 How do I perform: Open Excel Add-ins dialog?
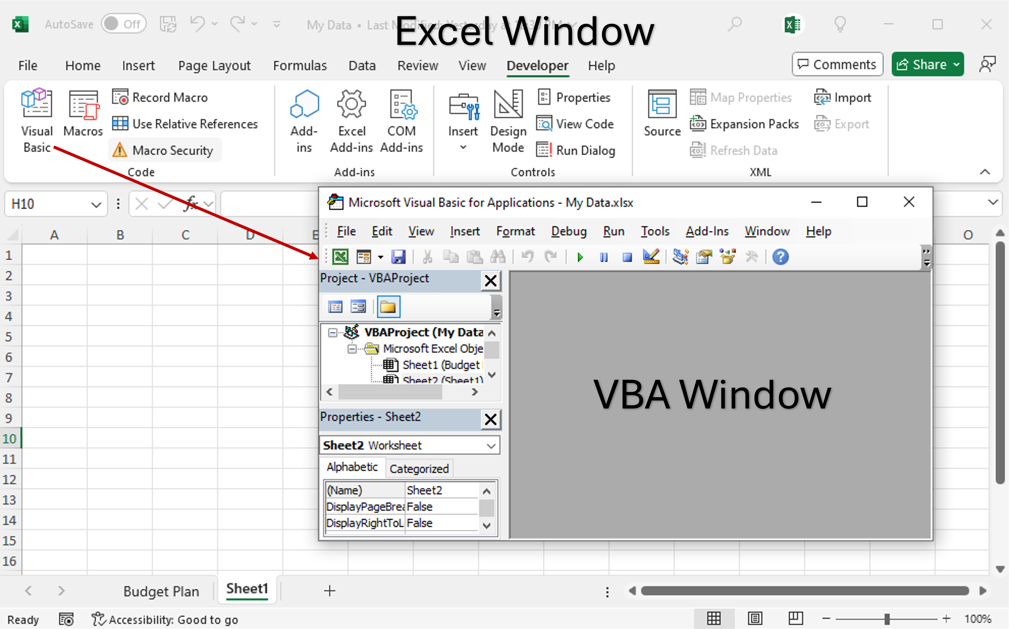[351, 121]
